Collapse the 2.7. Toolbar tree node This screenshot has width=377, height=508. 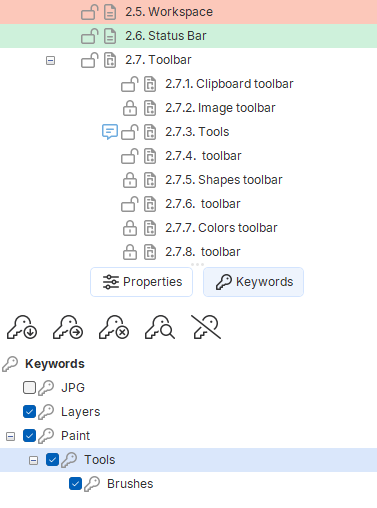pos(50,61)
